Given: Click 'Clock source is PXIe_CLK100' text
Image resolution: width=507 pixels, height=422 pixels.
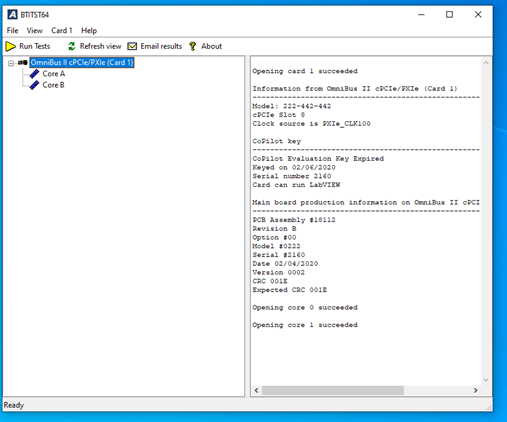Looking at the screenshot, I should (311, 124).
